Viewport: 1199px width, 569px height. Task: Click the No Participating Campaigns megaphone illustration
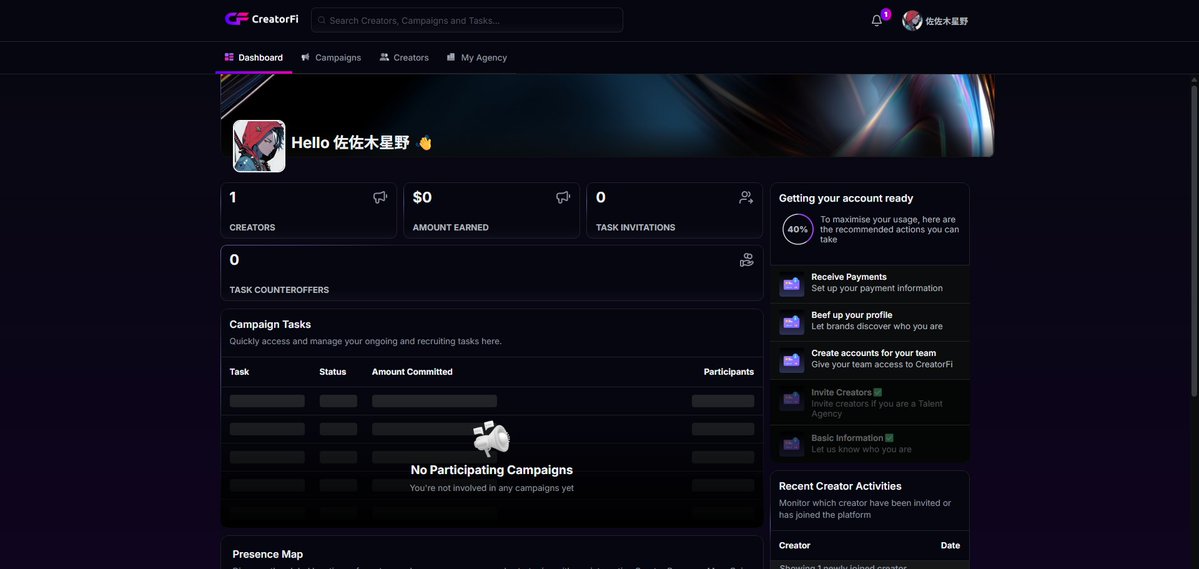pyautogui.click(x=492, y=438)
